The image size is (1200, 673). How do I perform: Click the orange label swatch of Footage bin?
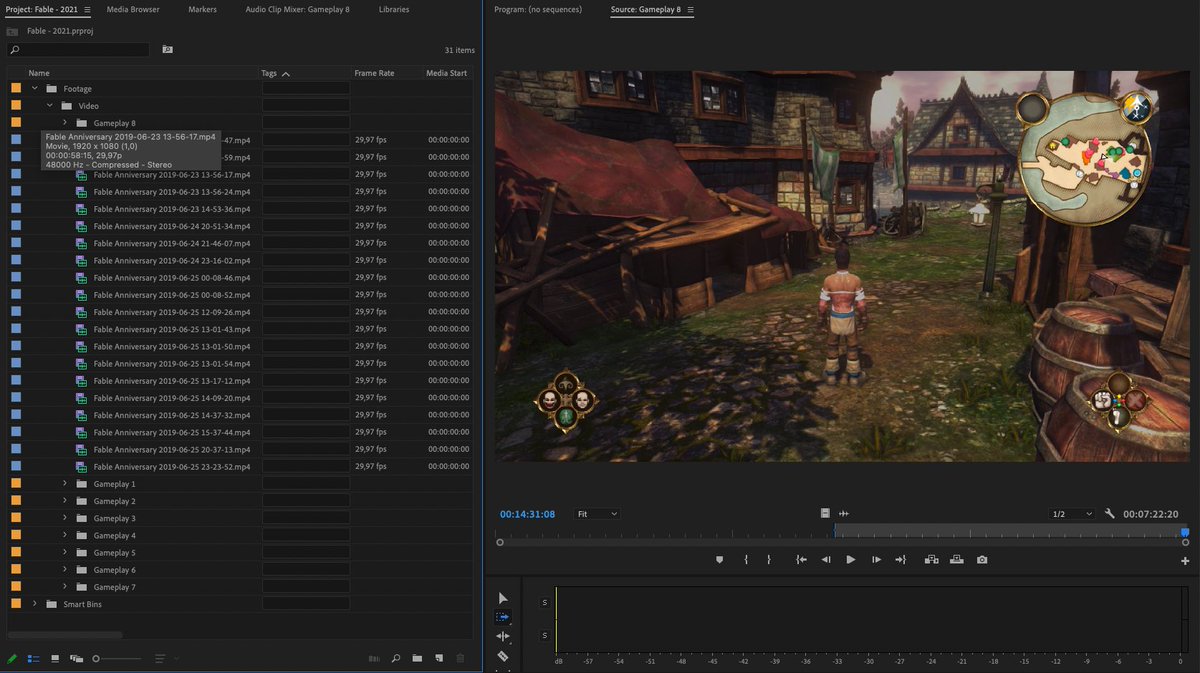16,89
